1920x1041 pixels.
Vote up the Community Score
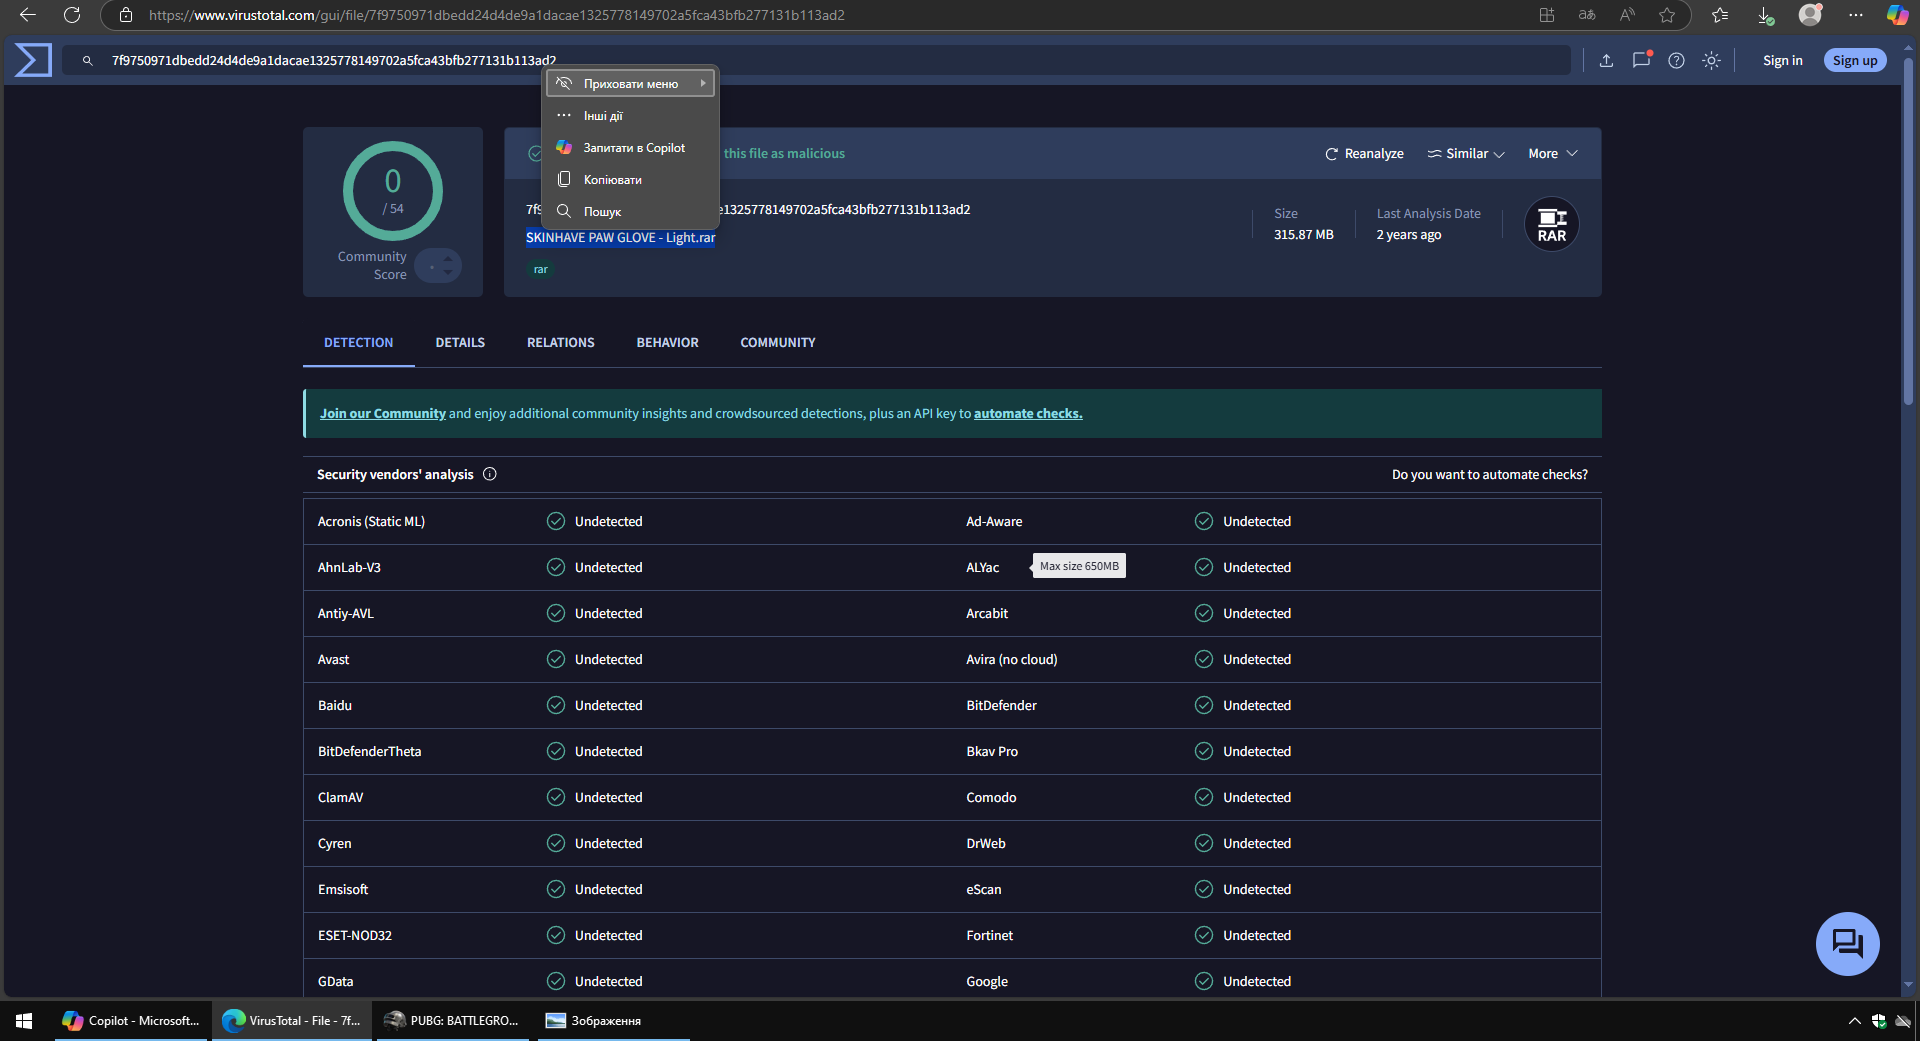click(448, 258)
